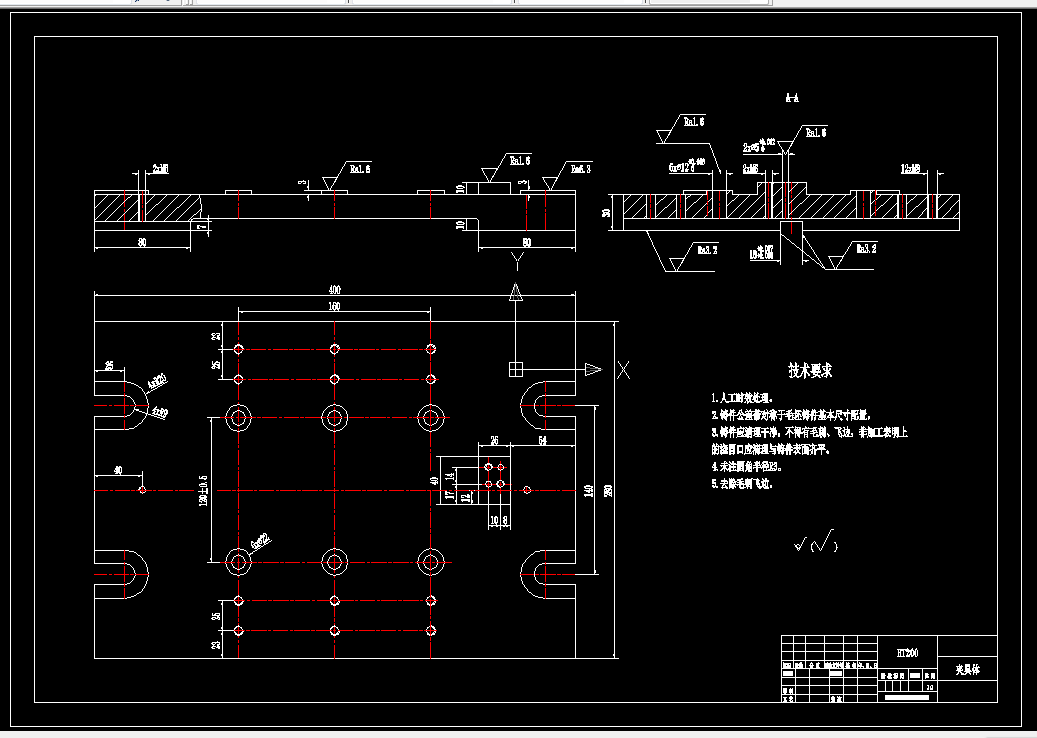The image size is (1037, 738).
Task: Select the A-A section view label
Action: coord(792,98)
